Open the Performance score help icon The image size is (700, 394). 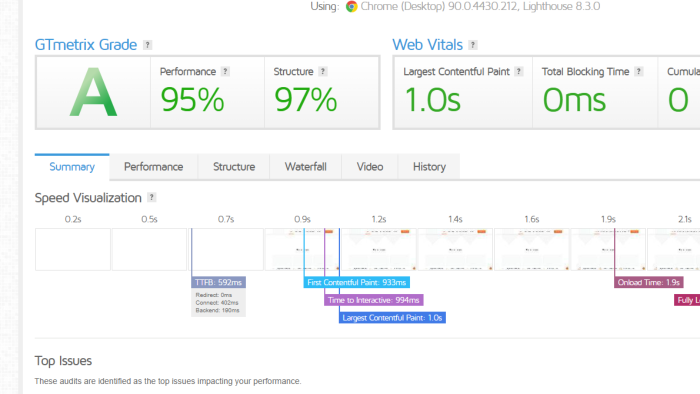[225, 71]
